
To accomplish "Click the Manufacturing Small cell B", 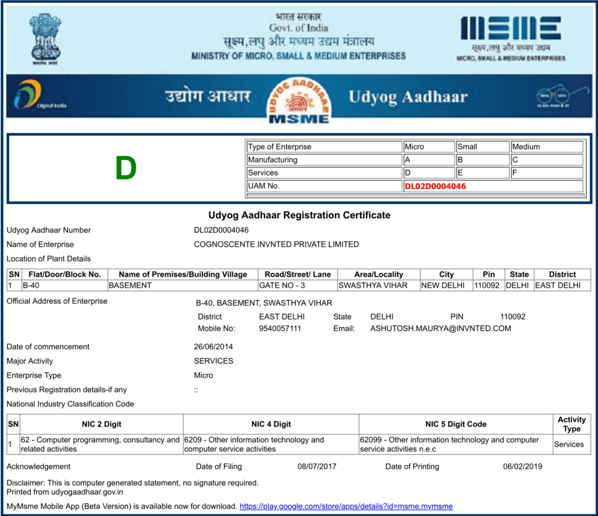I will [482, 160].
